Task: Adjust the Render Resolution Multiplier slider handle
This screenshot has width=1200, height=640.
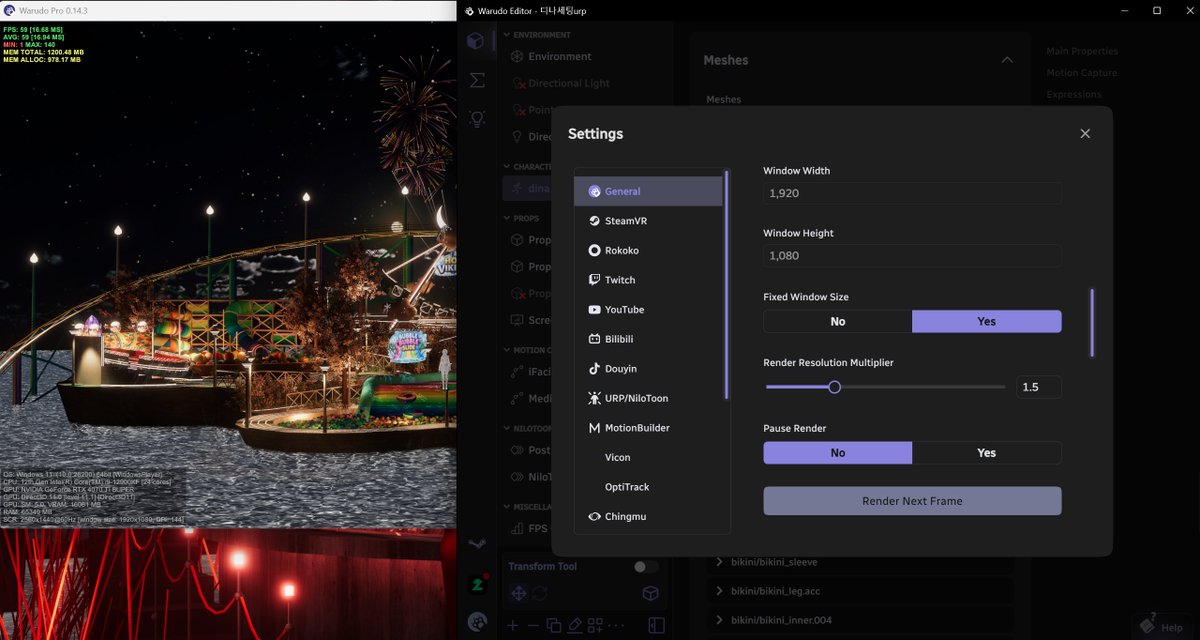Action: tap(834, 387)
